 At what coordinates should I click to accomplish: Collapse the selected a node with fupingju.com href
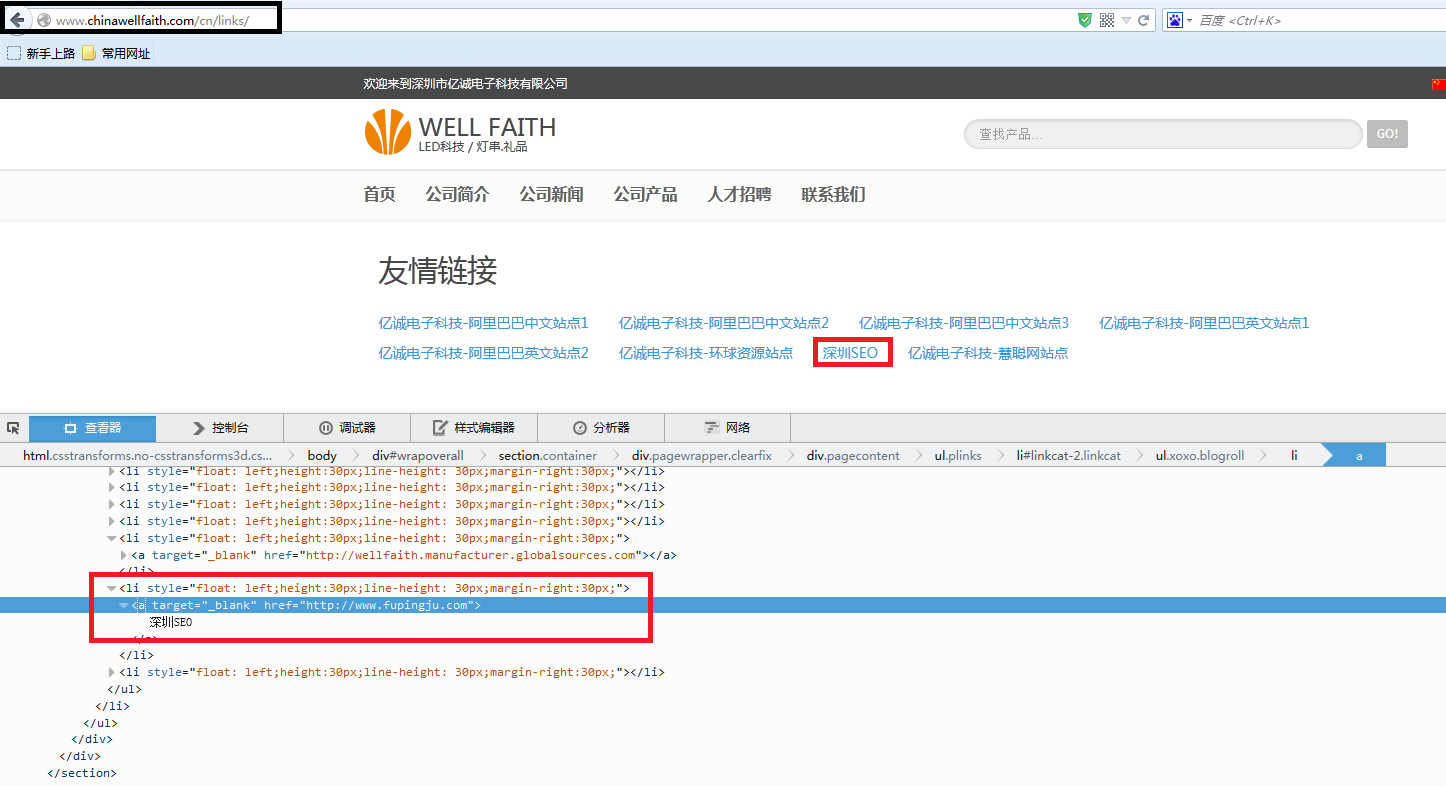pos(123,606)
